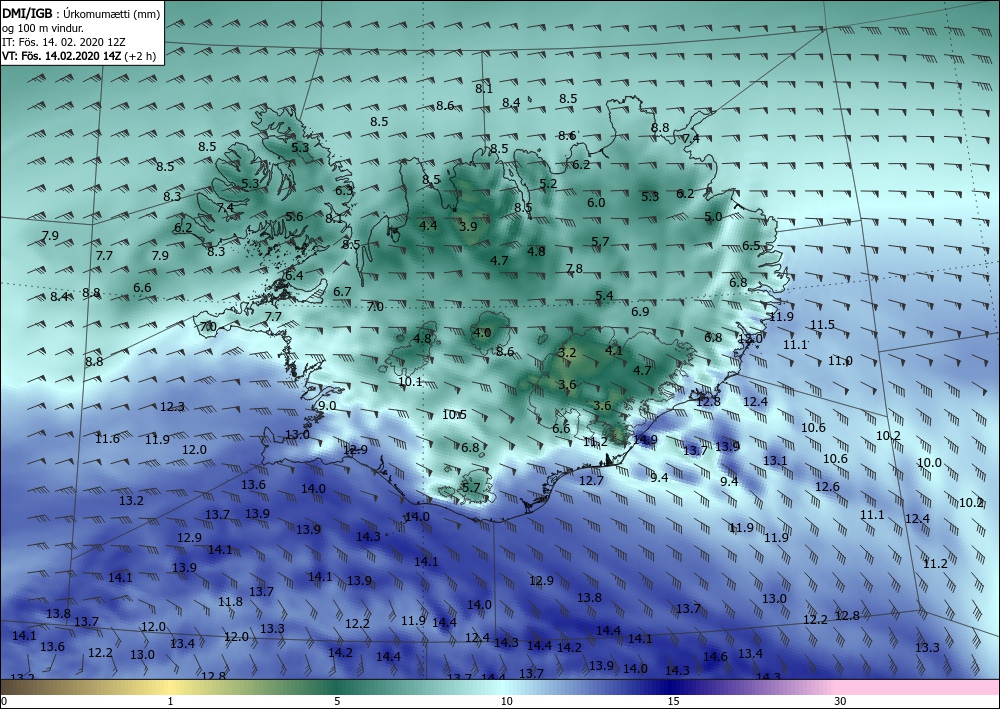Click the value 6.4 on the map
1000x709 pixels.
point(294,276)
